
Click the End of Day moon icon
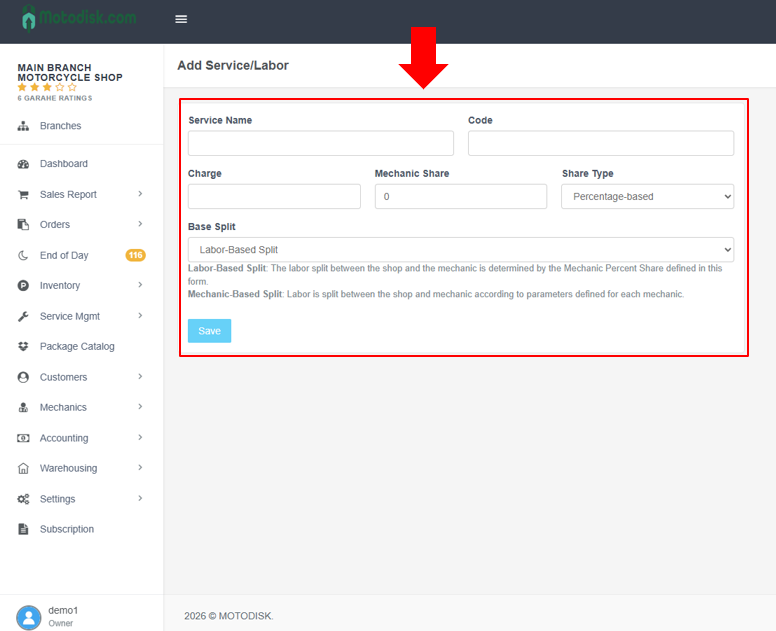pyautogui.click(x=23, y=256)
